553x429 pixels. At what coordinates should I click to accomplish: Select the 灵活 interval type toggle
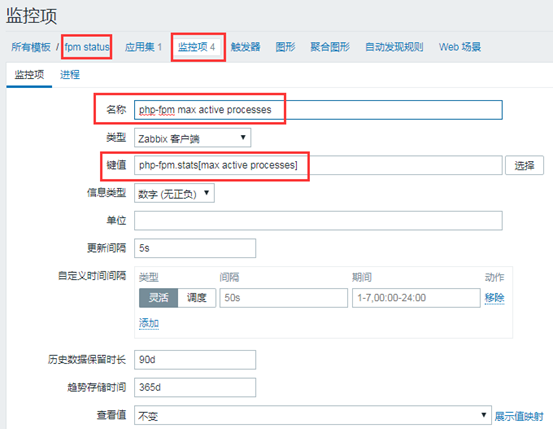(158, 297)
